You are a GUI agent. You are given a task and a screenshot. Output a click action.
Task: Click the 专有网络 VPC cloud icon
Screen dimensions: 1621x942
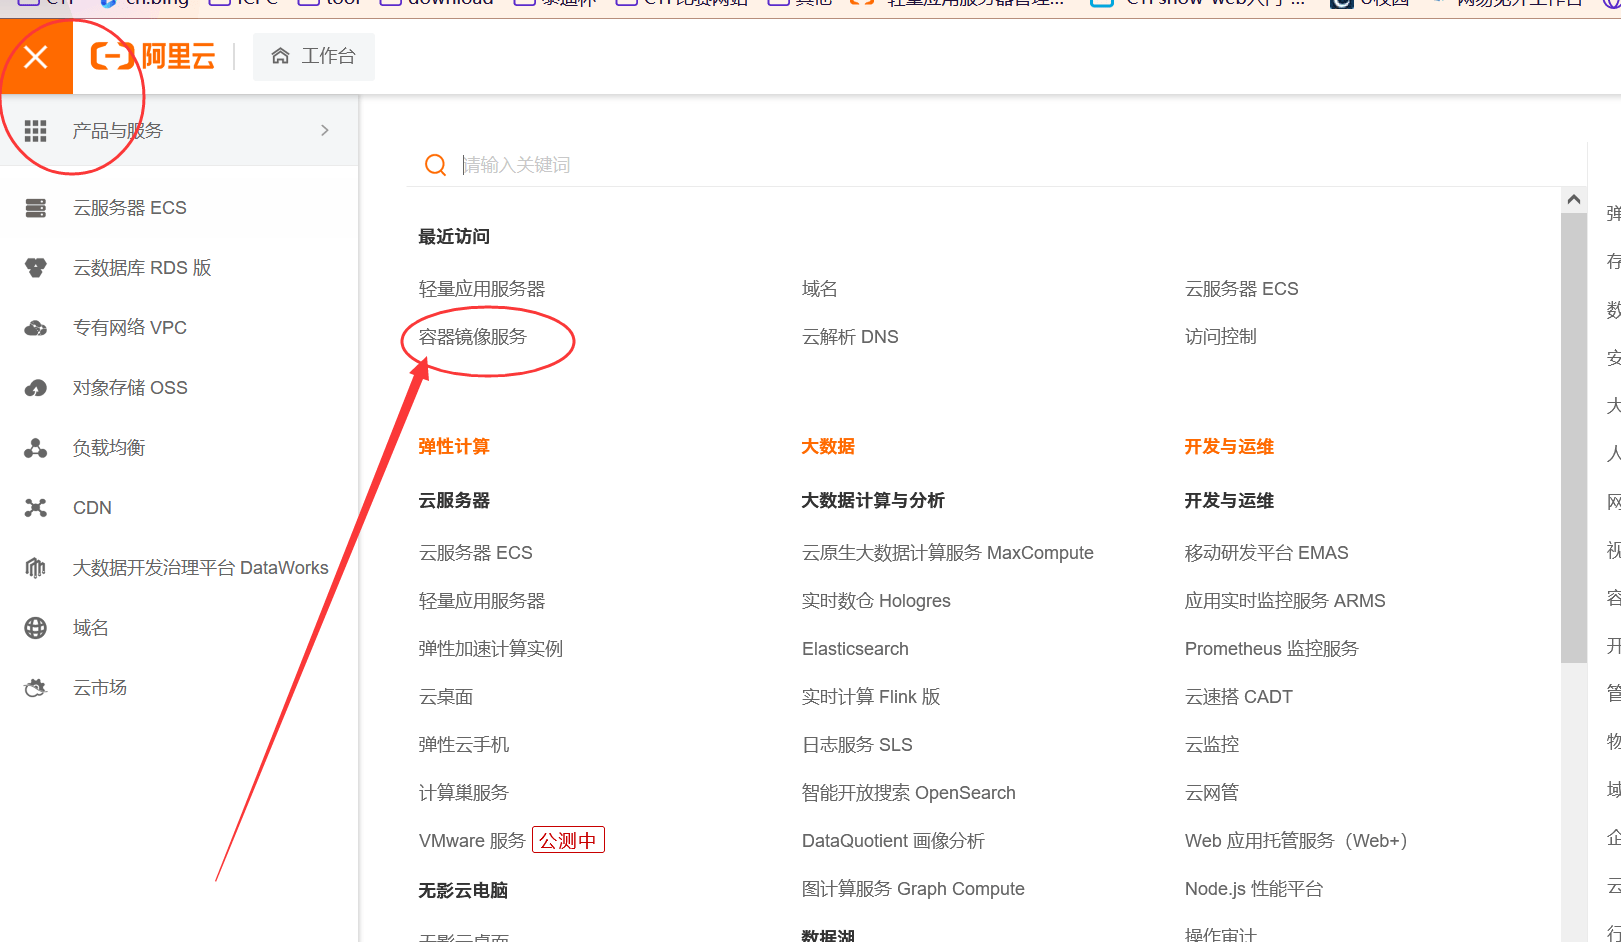[x=36, y=328]
